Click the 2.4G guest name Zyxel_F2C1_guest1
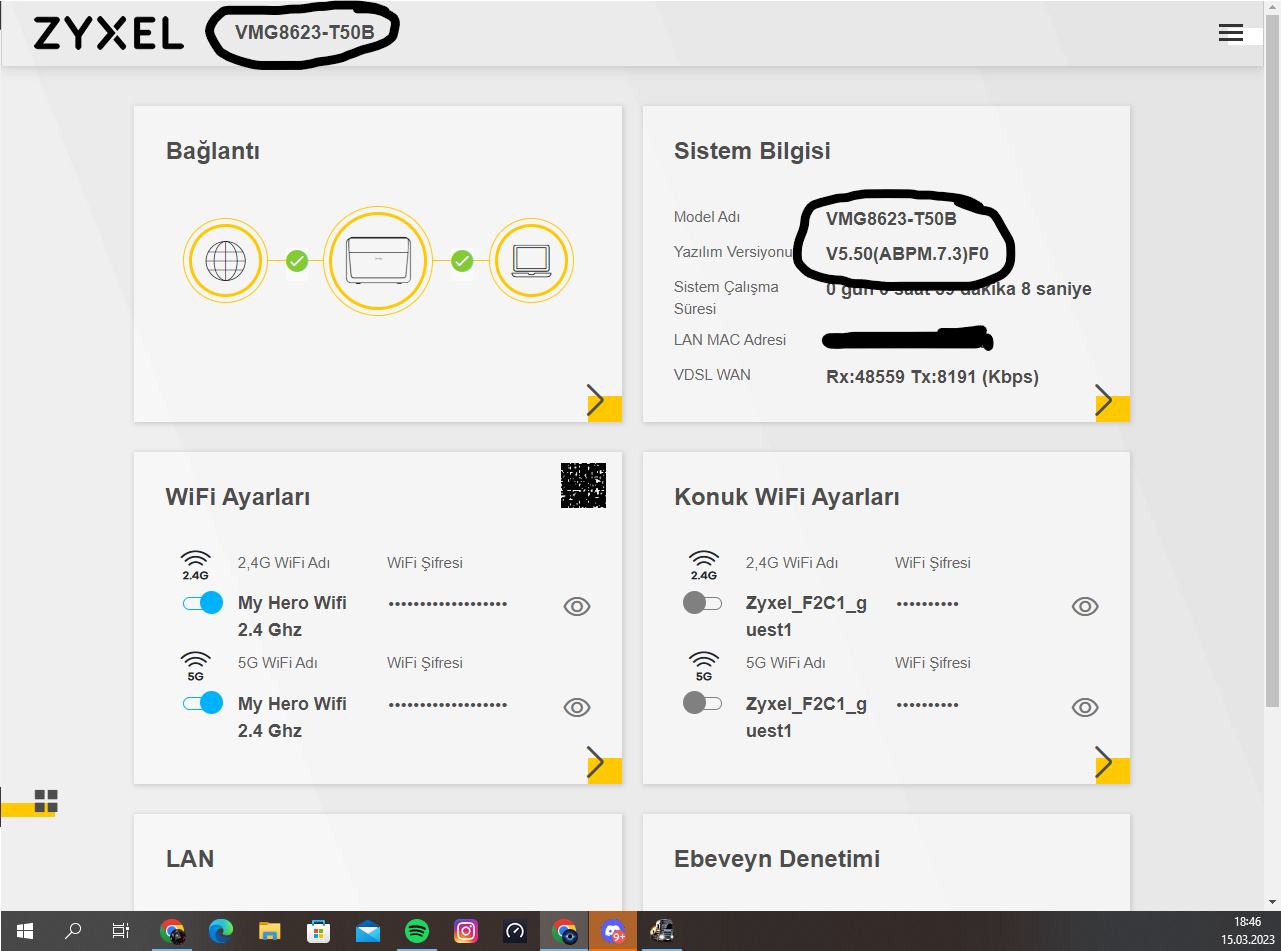1281x951 pixels. pos(806,616)
